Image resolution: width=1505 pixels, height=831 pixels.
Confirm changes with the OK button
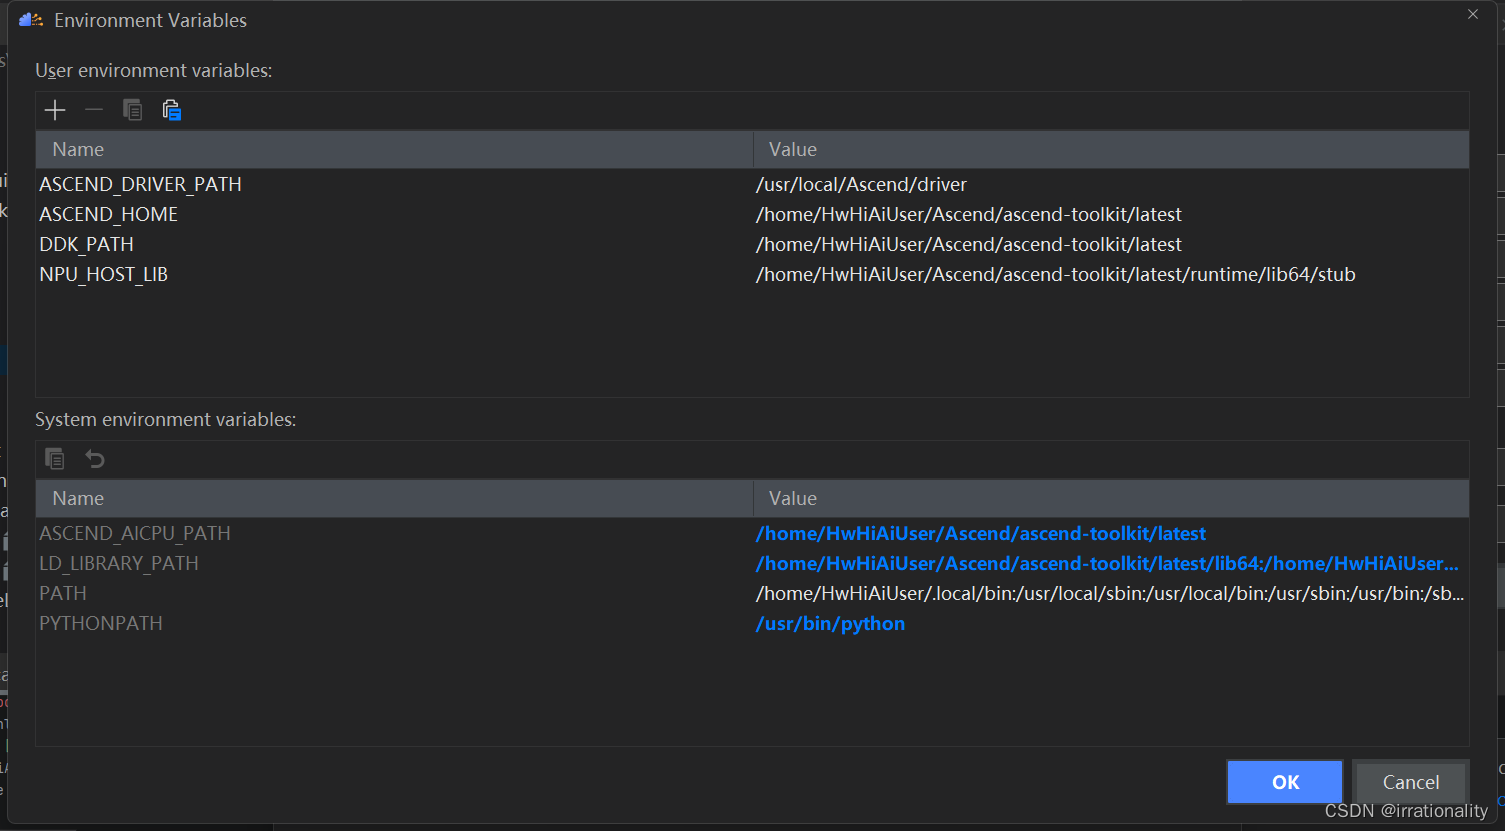[x=1285, y=782]
